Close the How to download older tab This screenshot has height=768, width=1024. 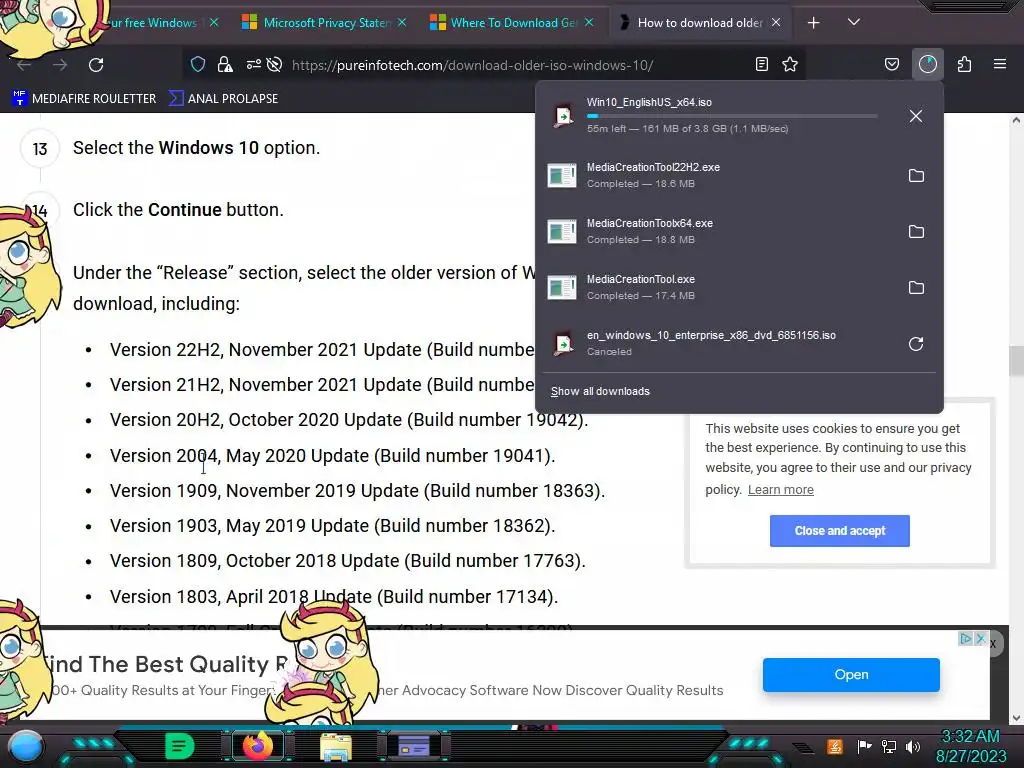[x=776, y=23]
